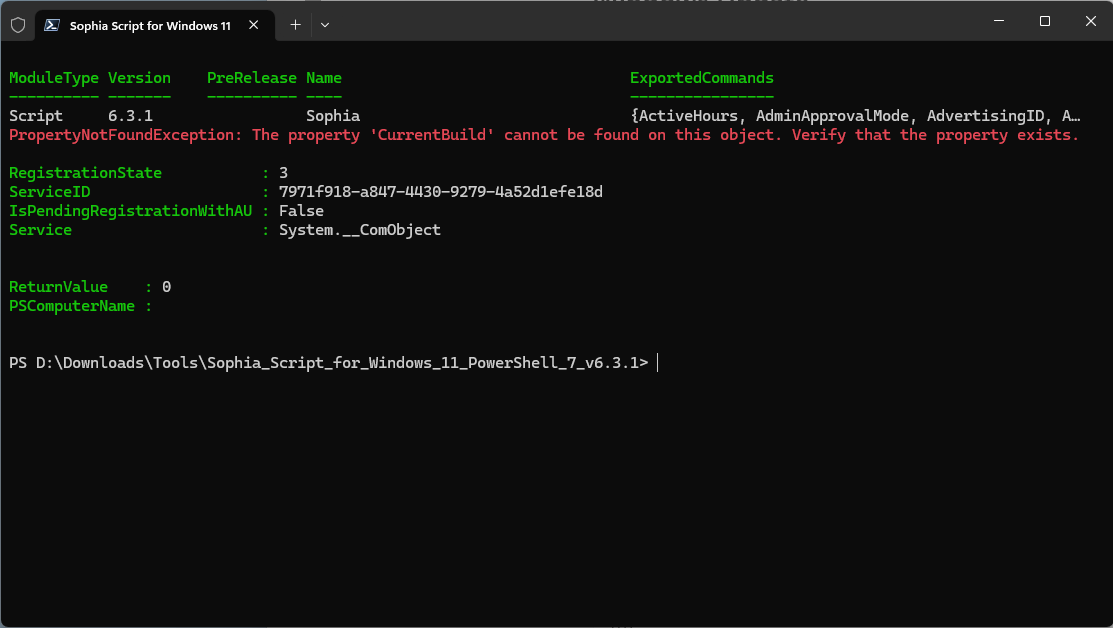Click the blinking cursor at the prompt
The image size is (1113, 628).
click(x=658, y=362)
